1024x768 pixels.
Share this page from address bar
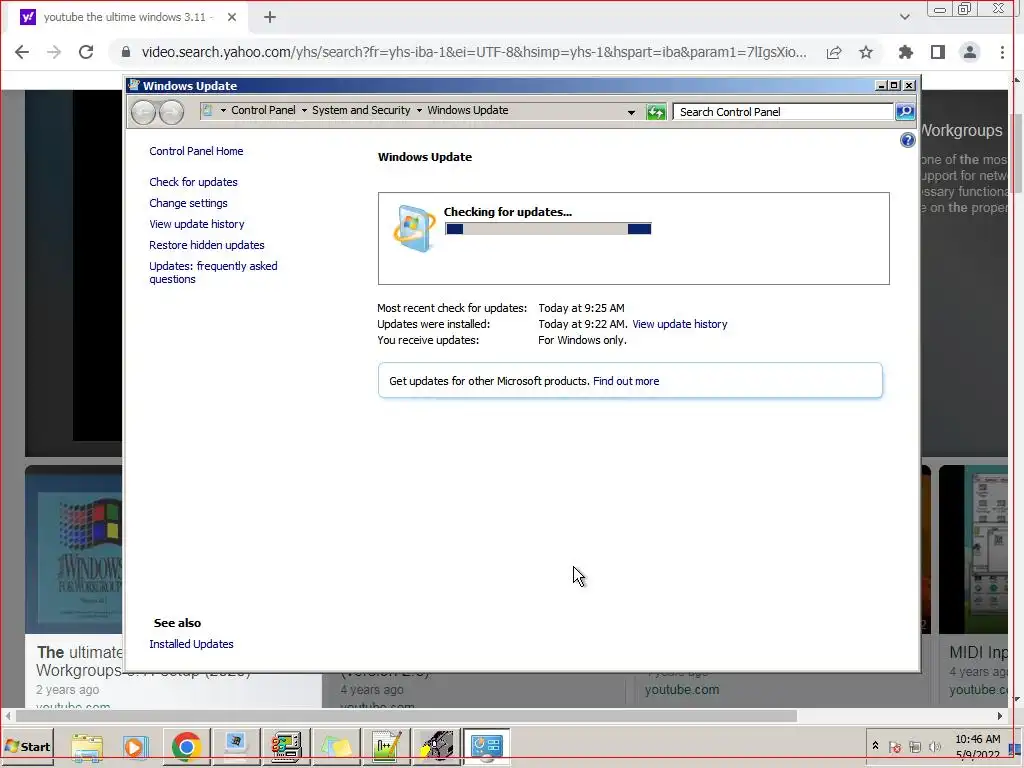(x=834, y=52)
